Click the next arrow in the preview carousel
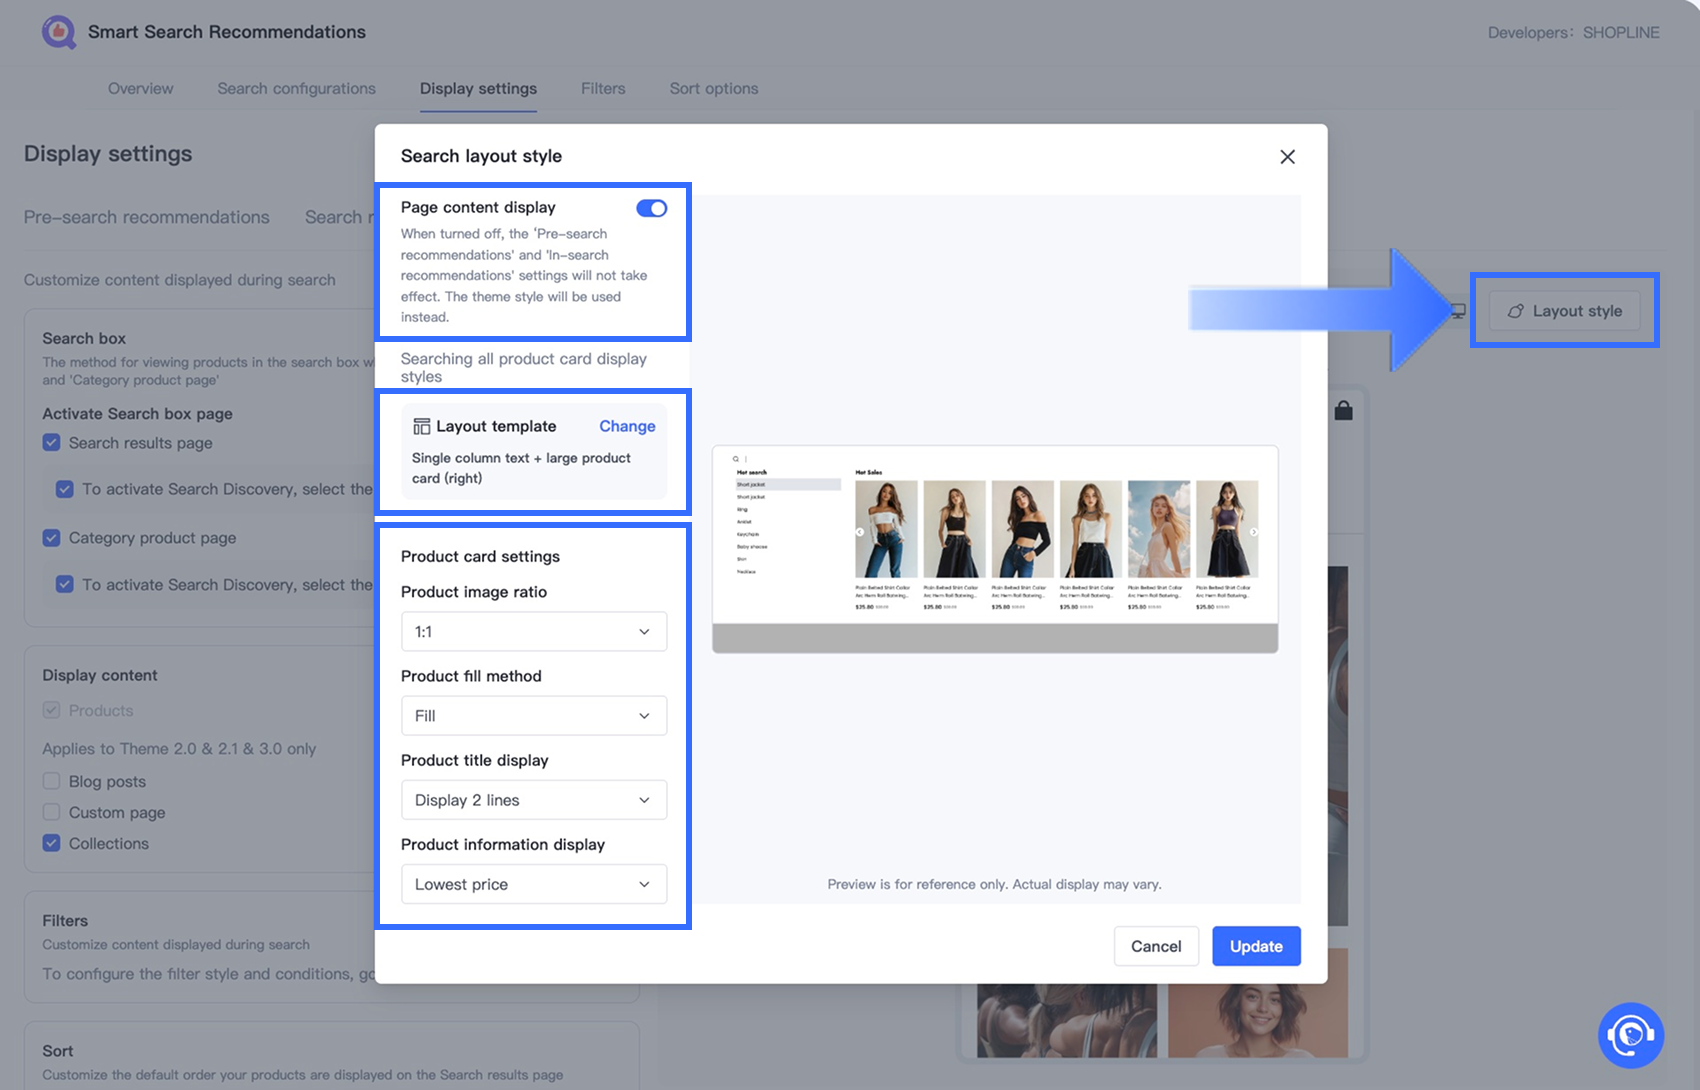This screenshot has height=1090, width=1700. click(x=1253, y=532)
